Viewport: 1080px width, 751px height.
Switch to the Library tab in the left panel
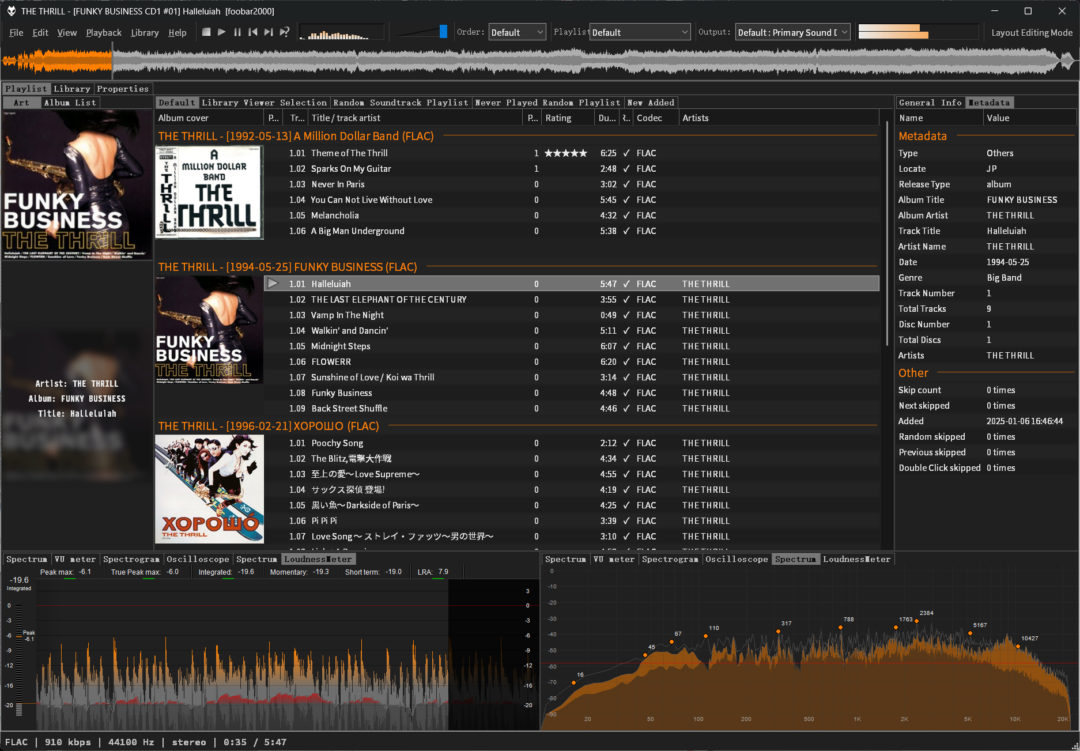pos(72,88)
